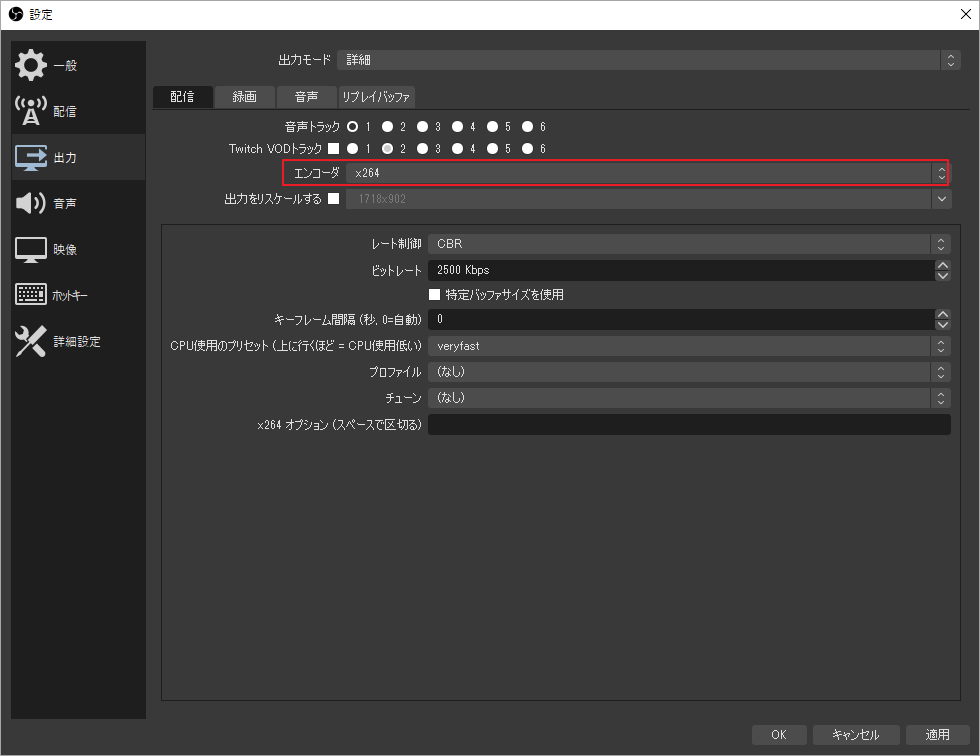Click the x264 オプション text field
Image resolution: width=980 pixels, height=756 pixels.
tap(689, 424)
